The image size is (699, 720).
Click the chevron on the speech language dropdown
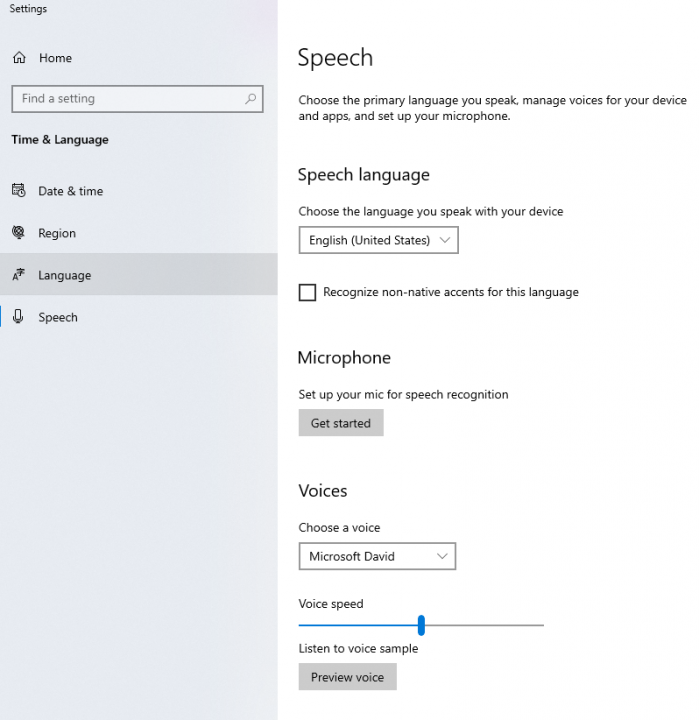click(446, 240)
